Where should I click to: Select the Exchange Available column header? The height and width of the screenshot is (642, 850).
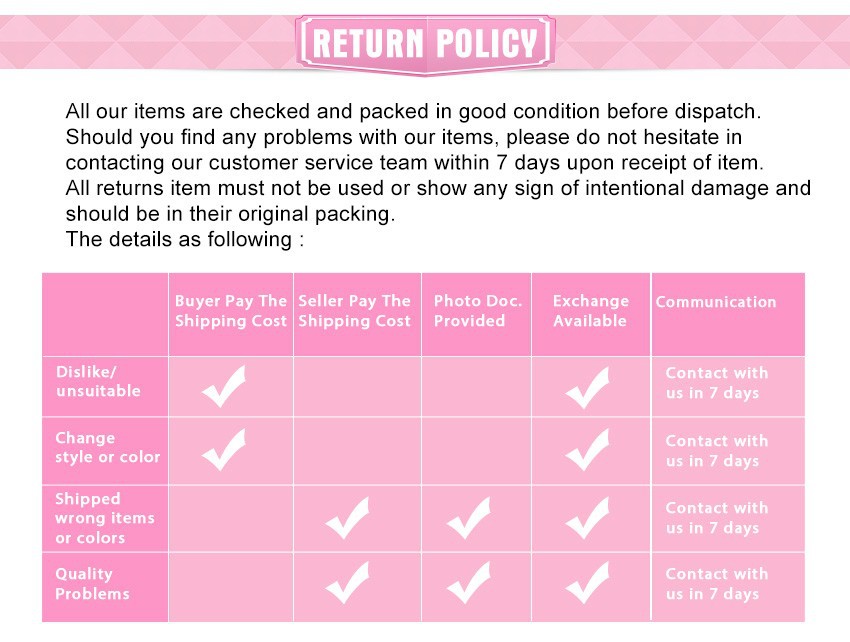pos(590,311)
